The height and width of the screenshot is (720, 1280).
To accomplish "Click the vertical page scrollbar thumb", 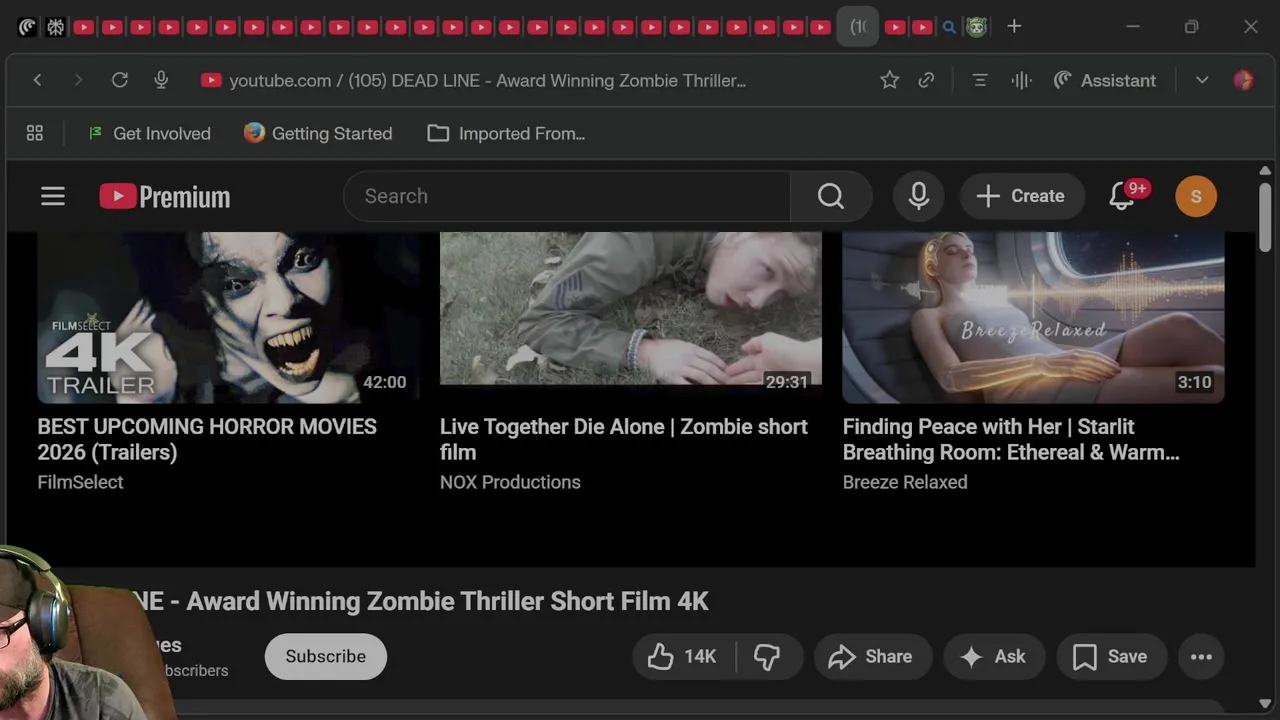I will coord(1265,216).
